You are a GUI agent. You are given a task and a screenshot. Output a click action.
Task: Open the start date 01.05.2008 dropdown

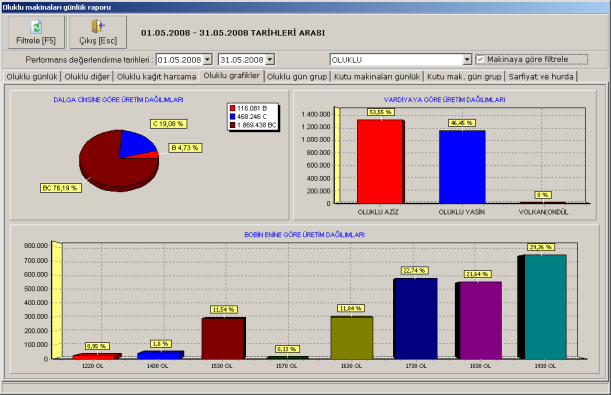click(x=208, y=60)
